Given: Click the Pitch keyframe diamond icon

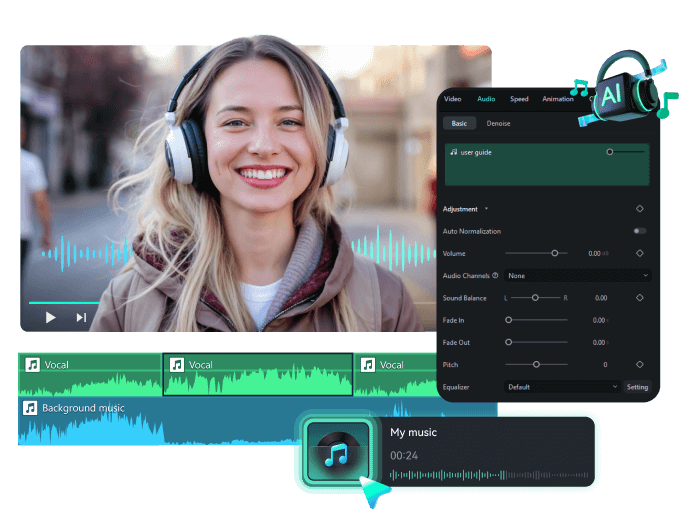Looking at the screenshot, I should tap(639, 365).
